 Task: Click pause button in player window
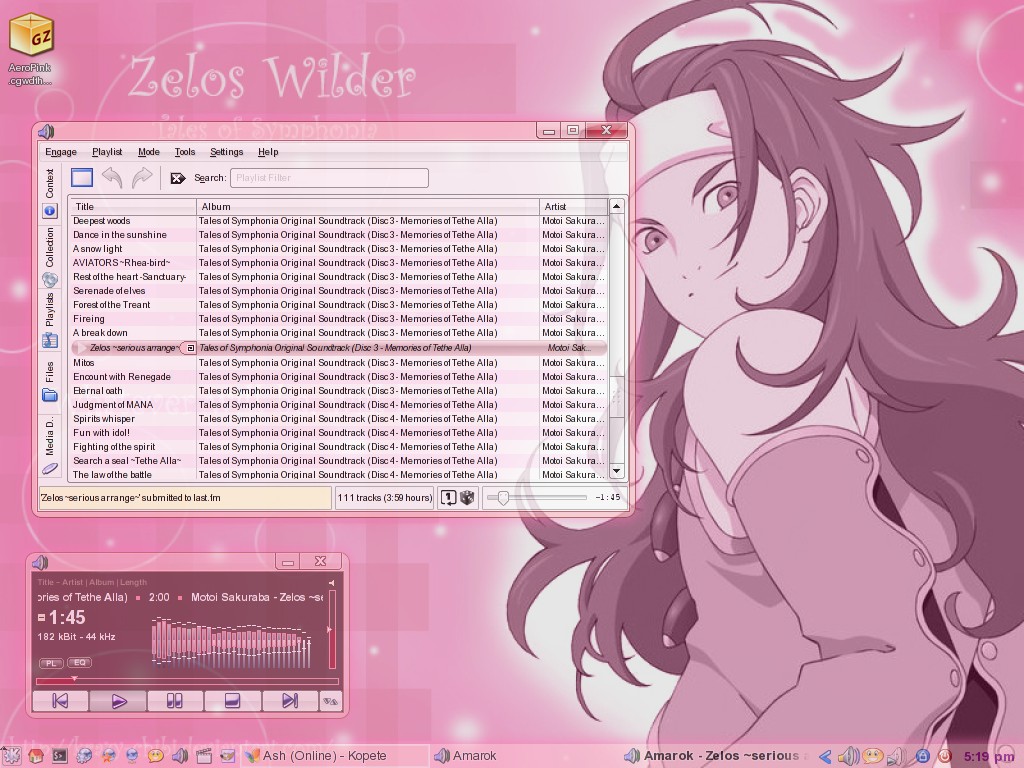click(175, 701)
